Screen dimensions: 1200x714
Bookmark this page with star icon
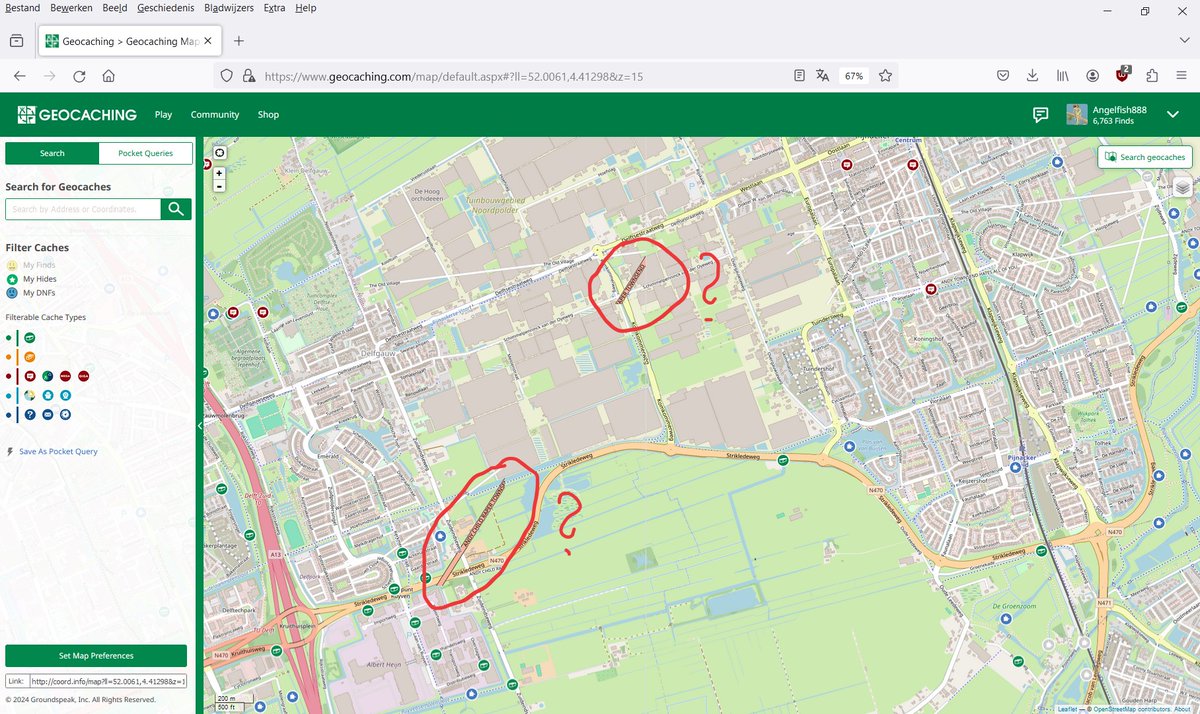(x=884, y=76)
